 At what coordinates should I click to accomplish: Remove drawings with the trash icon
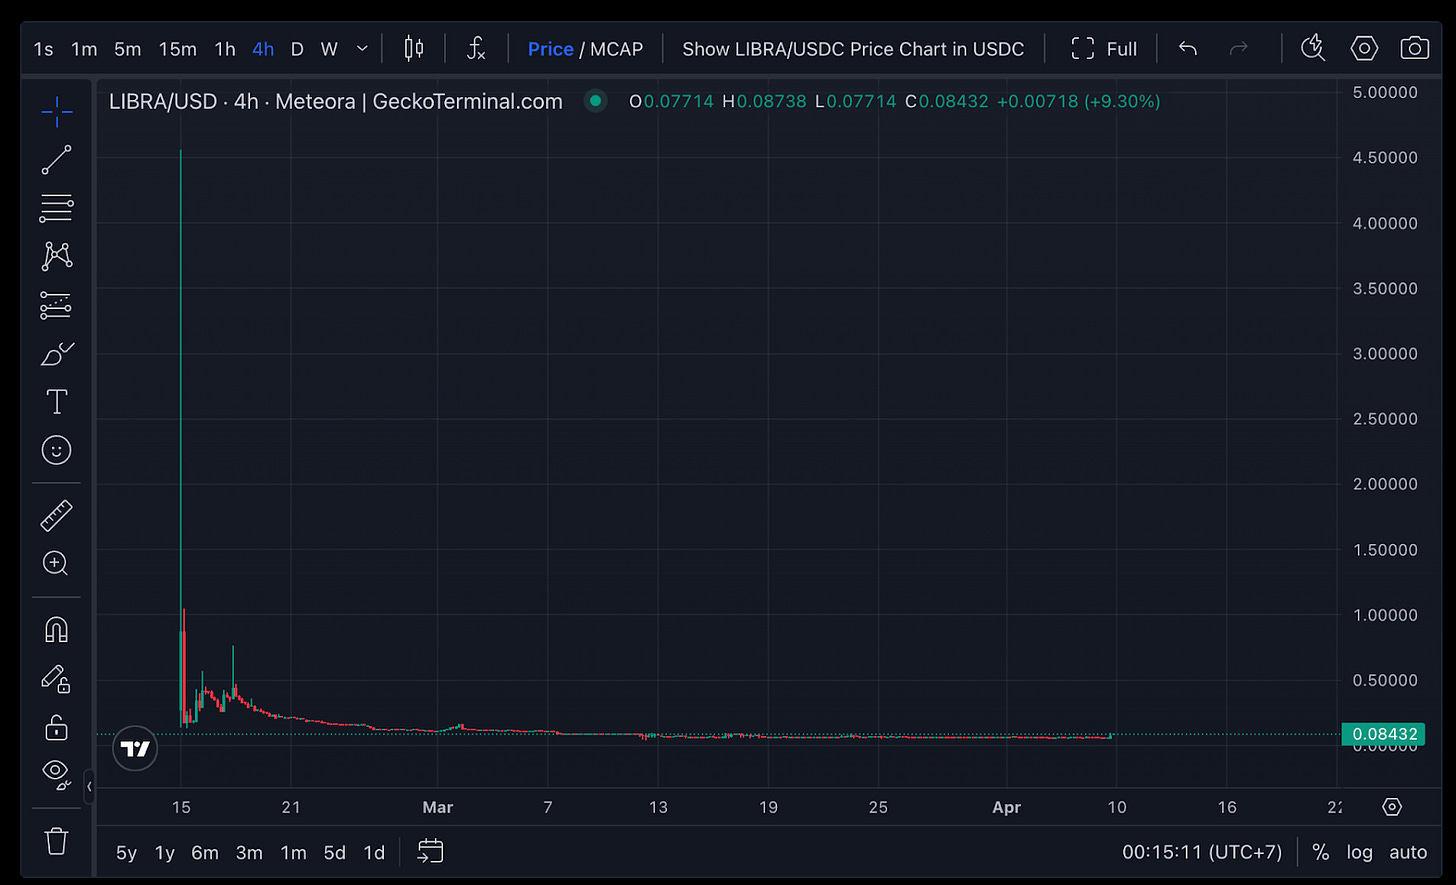57,840
